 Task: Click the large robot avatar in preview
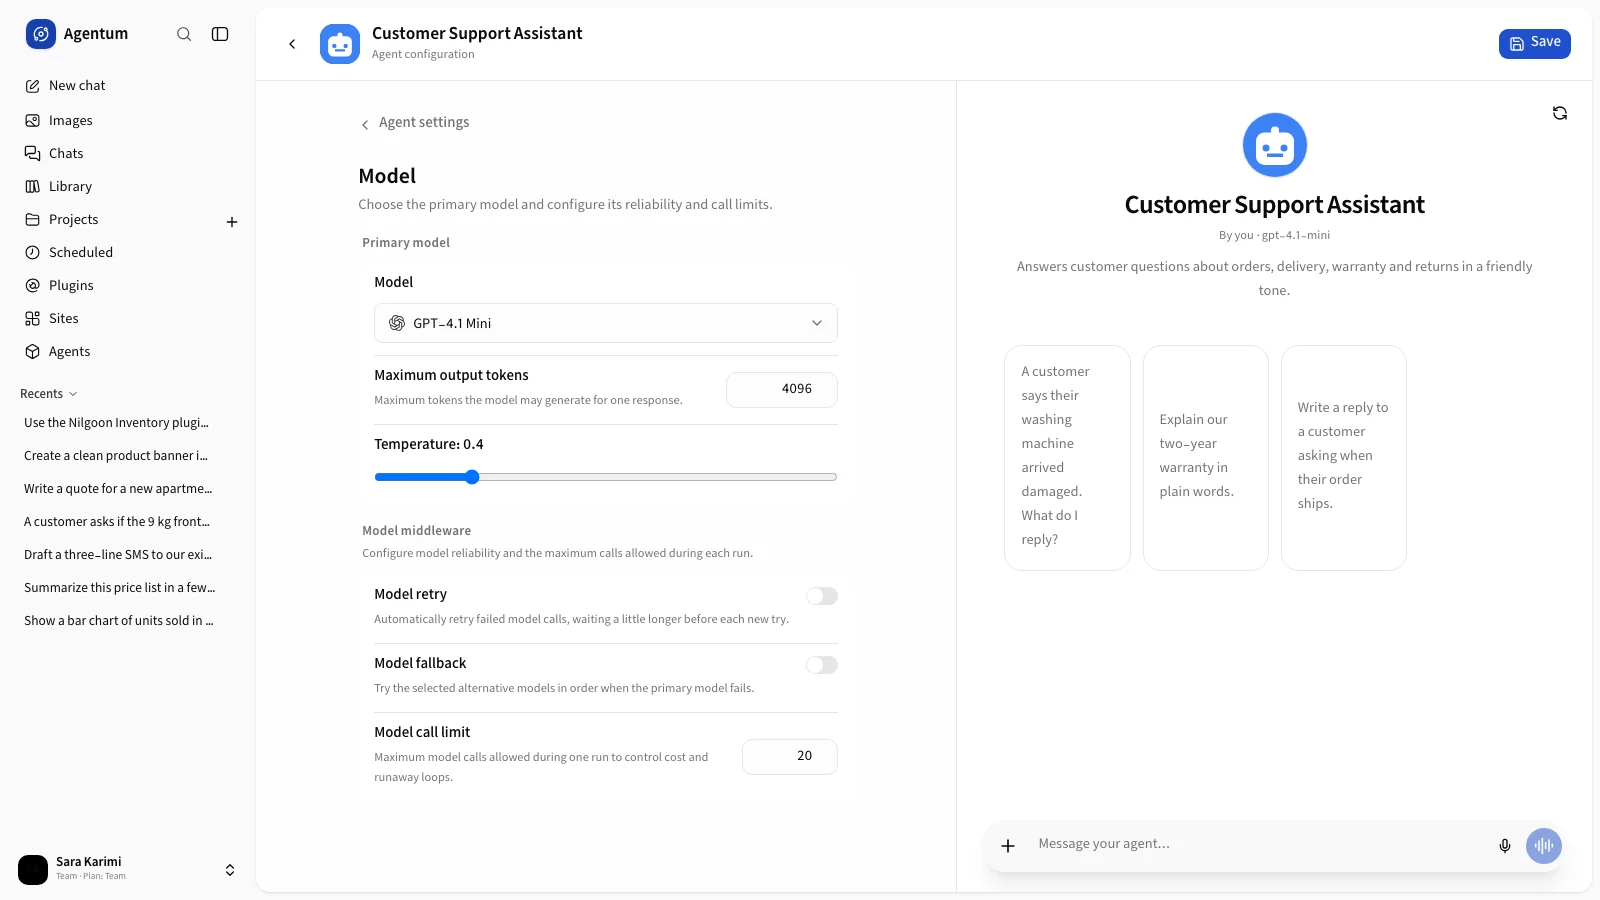click(x=1275, y=145)
